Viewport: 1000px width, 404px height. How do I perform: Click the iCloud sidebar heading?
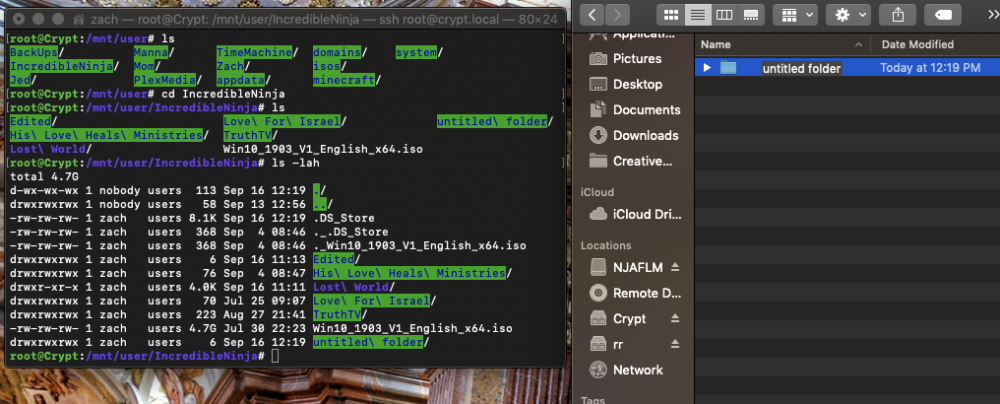[597, 192]
